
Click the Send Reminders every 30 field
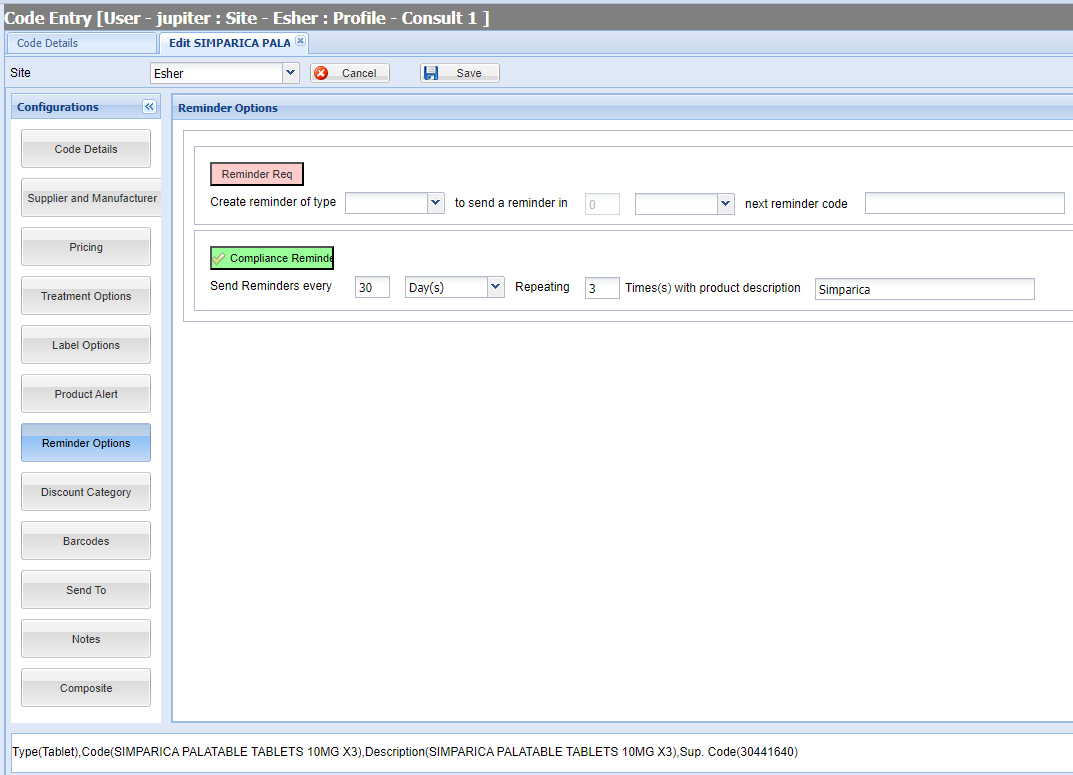tap(372, 287)
